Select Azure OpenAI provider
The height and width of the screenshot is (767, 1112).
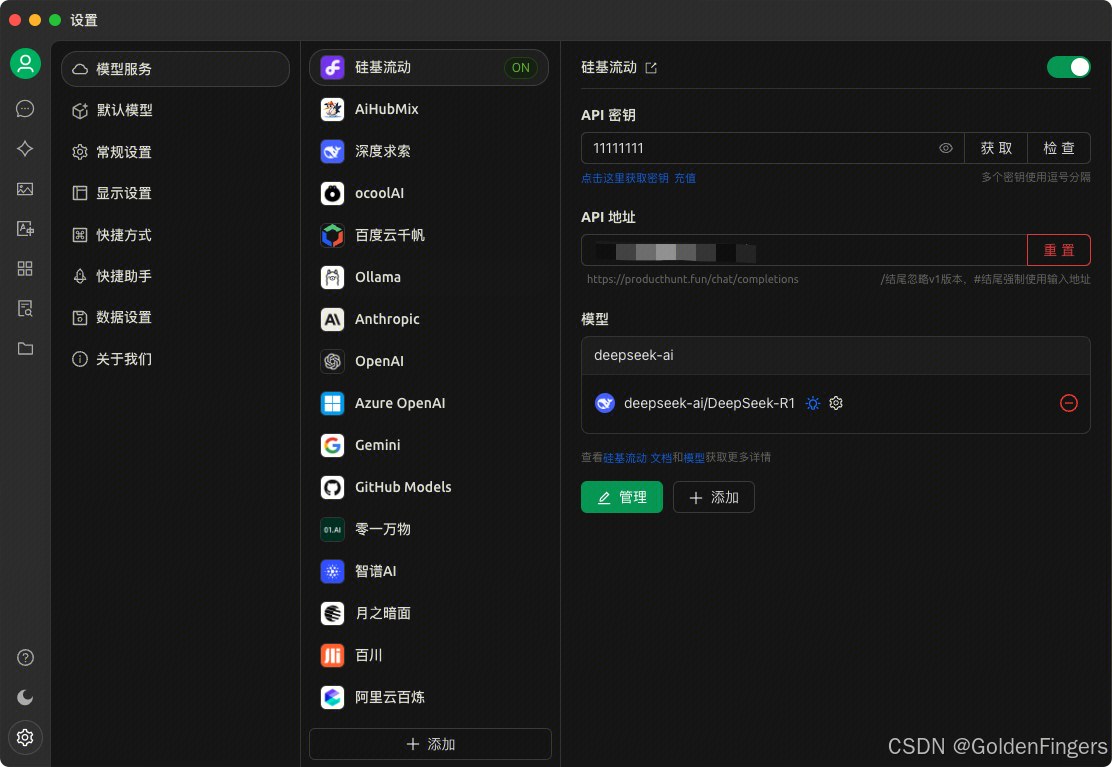coord(429,403)
